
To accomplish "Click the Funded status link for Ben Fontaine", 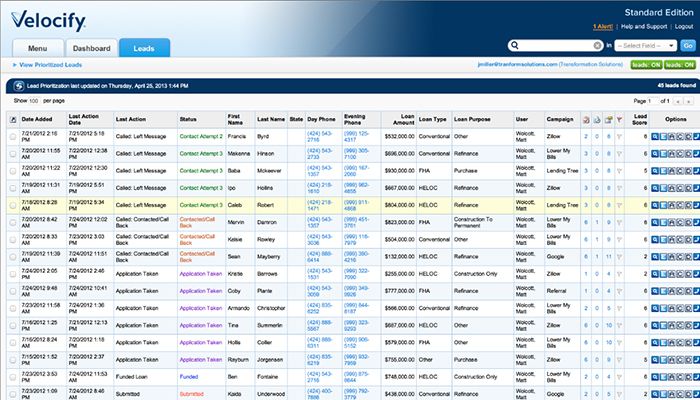I will (x=188, y=377).
